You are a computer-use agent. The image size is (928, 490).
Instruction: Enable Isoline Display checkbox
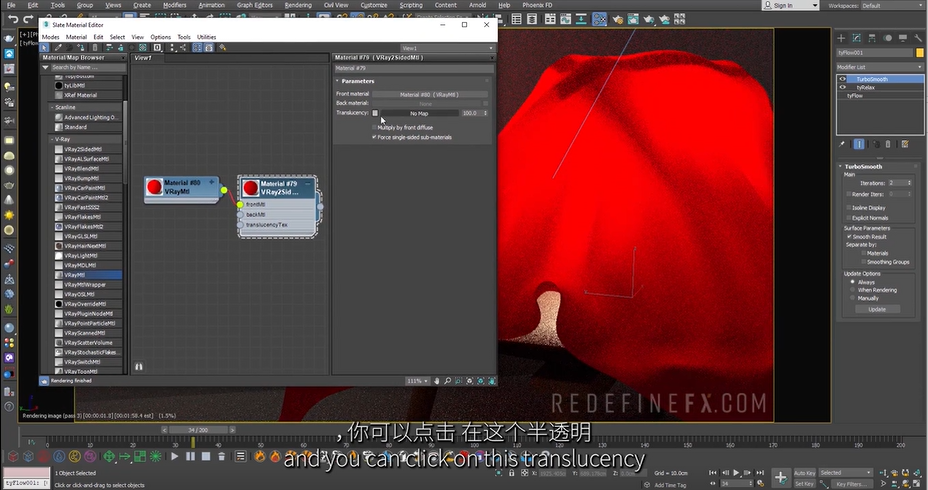point(849,208)
